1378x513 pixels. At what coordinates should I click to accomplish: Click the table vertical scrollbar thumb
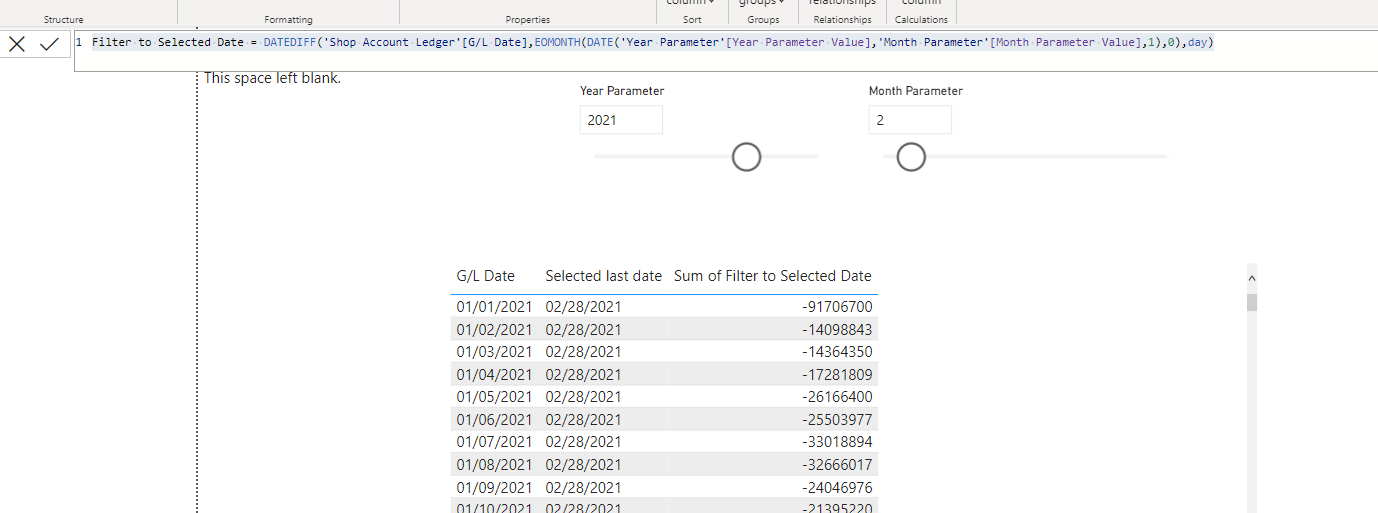1252,302
